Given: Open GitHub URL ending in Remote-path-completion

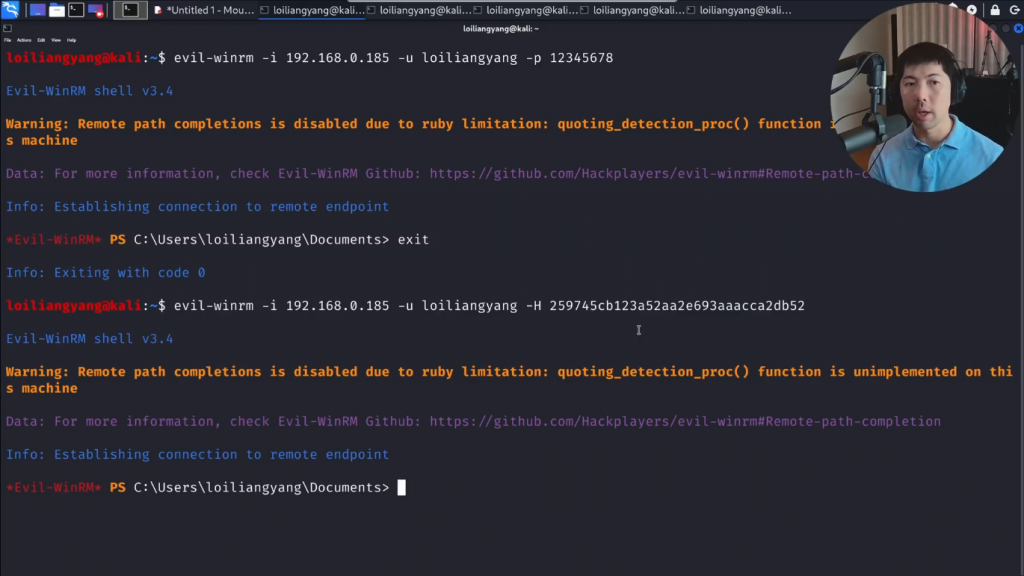Looking at the screenshot, I should [685, 422].
